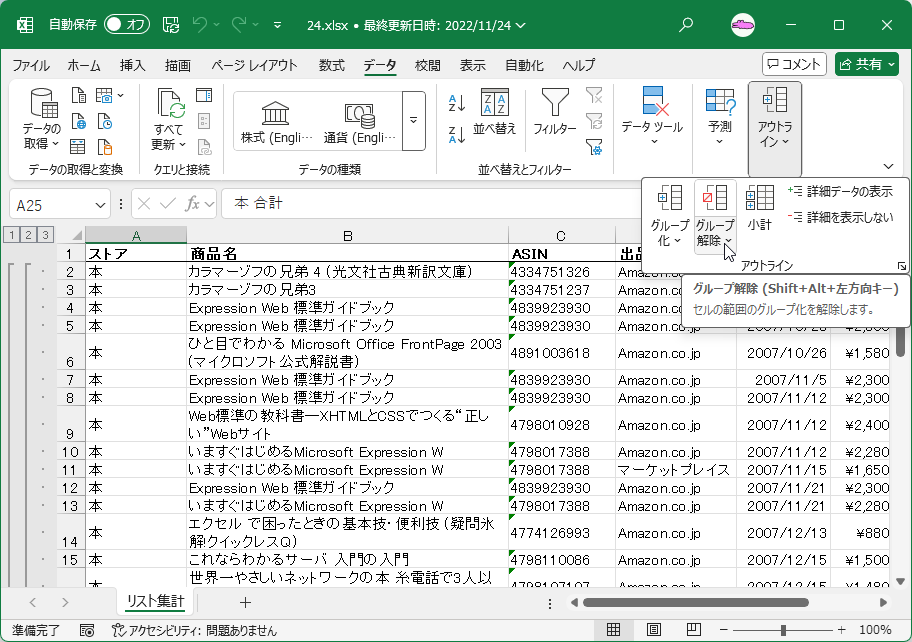Click アクセシビリティ: 問題ありません status
912x642 pixels.
(x=194, y=630)
